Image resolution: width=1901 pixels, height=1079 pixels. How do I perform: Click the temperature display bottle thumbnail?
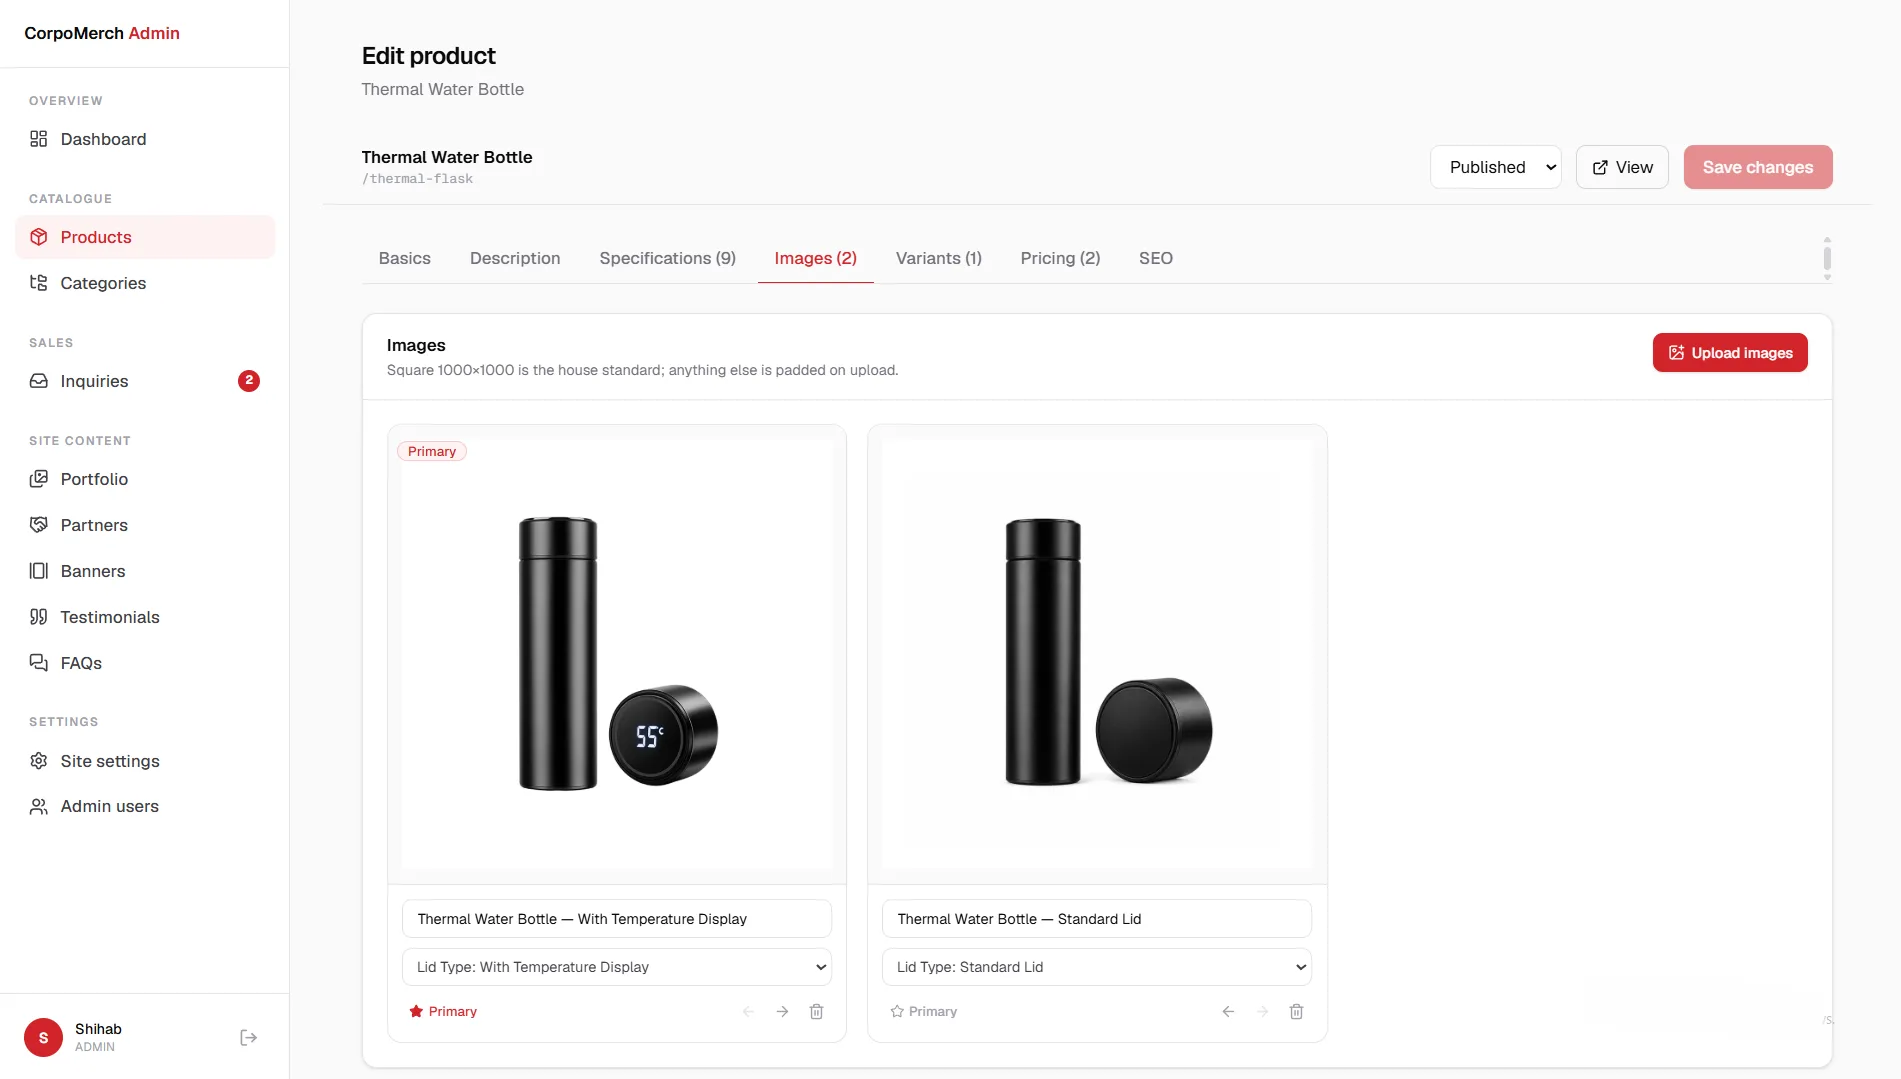pos(617,654)
